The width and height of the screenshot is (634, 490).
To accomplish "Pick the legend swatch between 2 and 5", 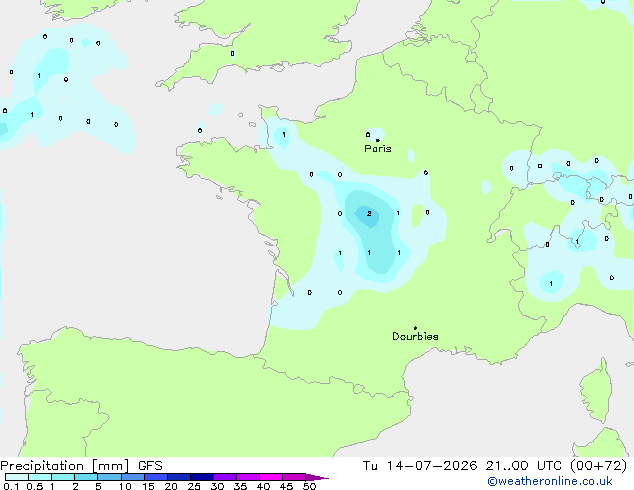I will [86, 477].
